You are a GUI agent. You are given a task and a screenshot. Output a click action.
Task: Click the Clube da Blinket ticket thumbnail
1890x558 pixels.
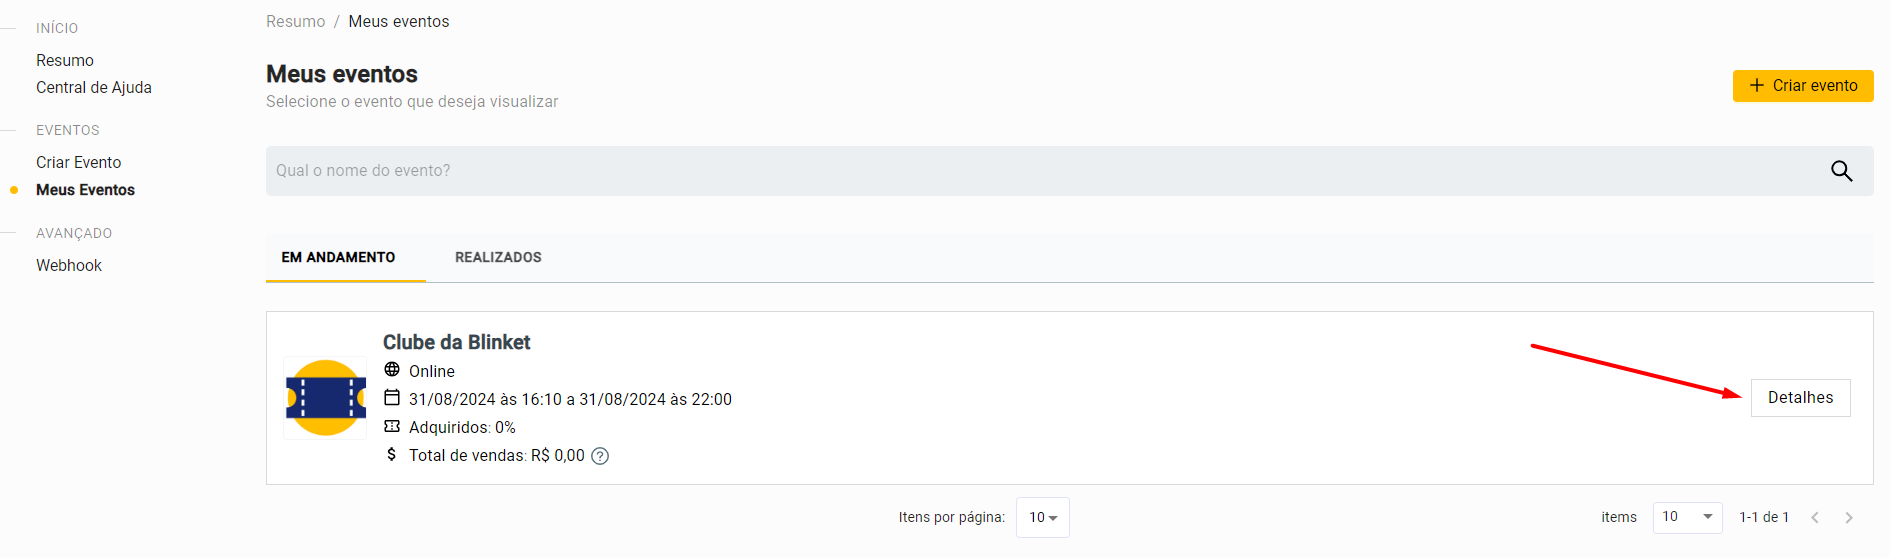click(325, 398)
